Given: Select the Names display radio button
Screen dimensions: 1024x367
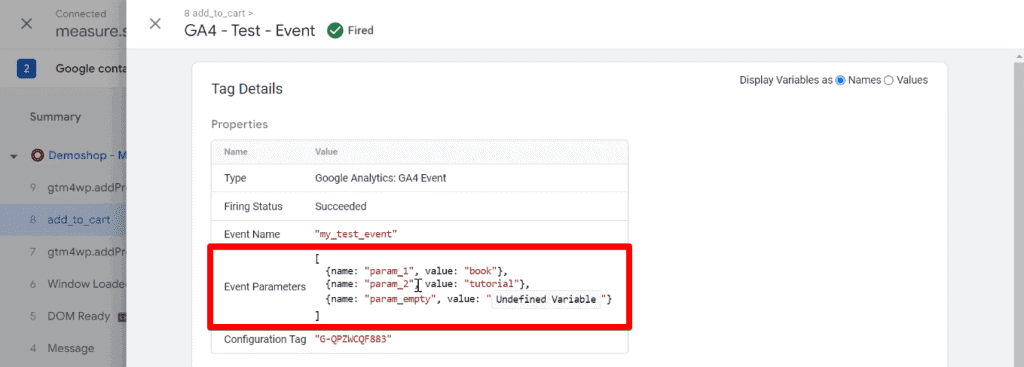Looking at the screenshot, I should pos(840,80).
